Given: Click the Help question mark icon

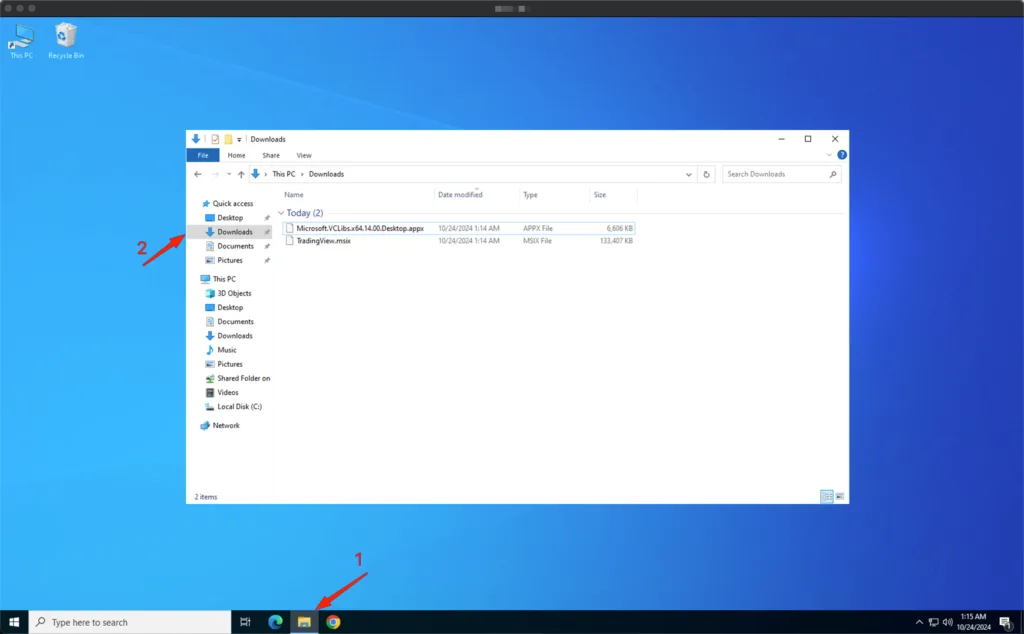Looking at the screenshot, I should [x=842, y=155].
